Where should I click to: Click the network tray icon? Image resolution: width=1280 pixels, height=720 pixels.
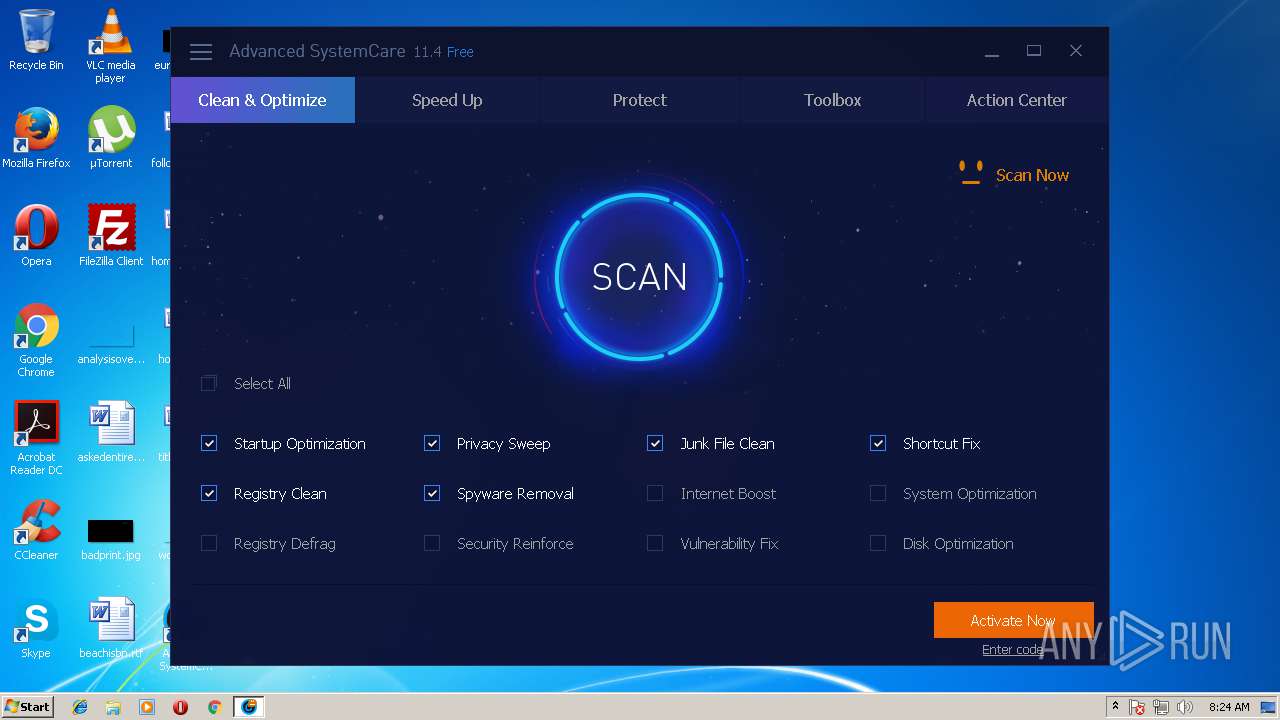coord(1162,707)
